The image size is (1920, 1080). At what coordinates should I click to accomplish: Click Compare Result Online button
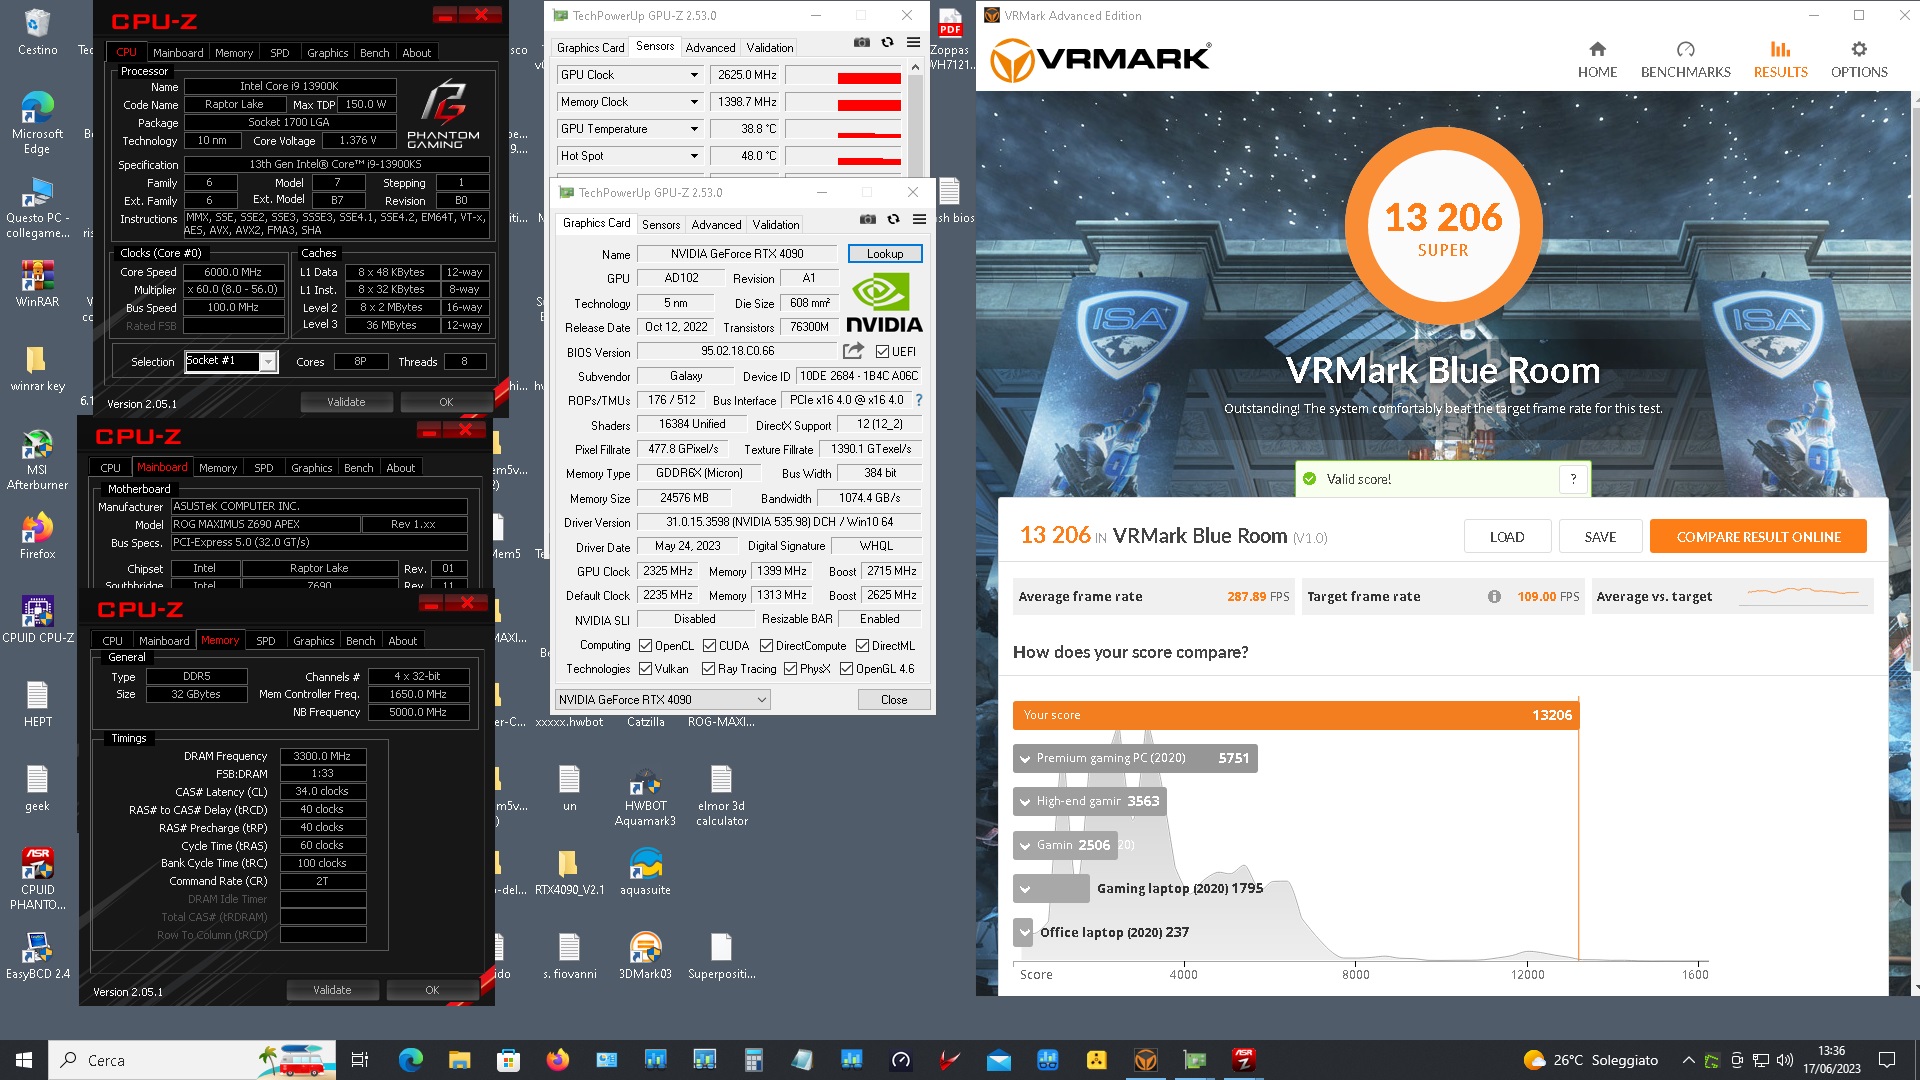pos(1758,537)
